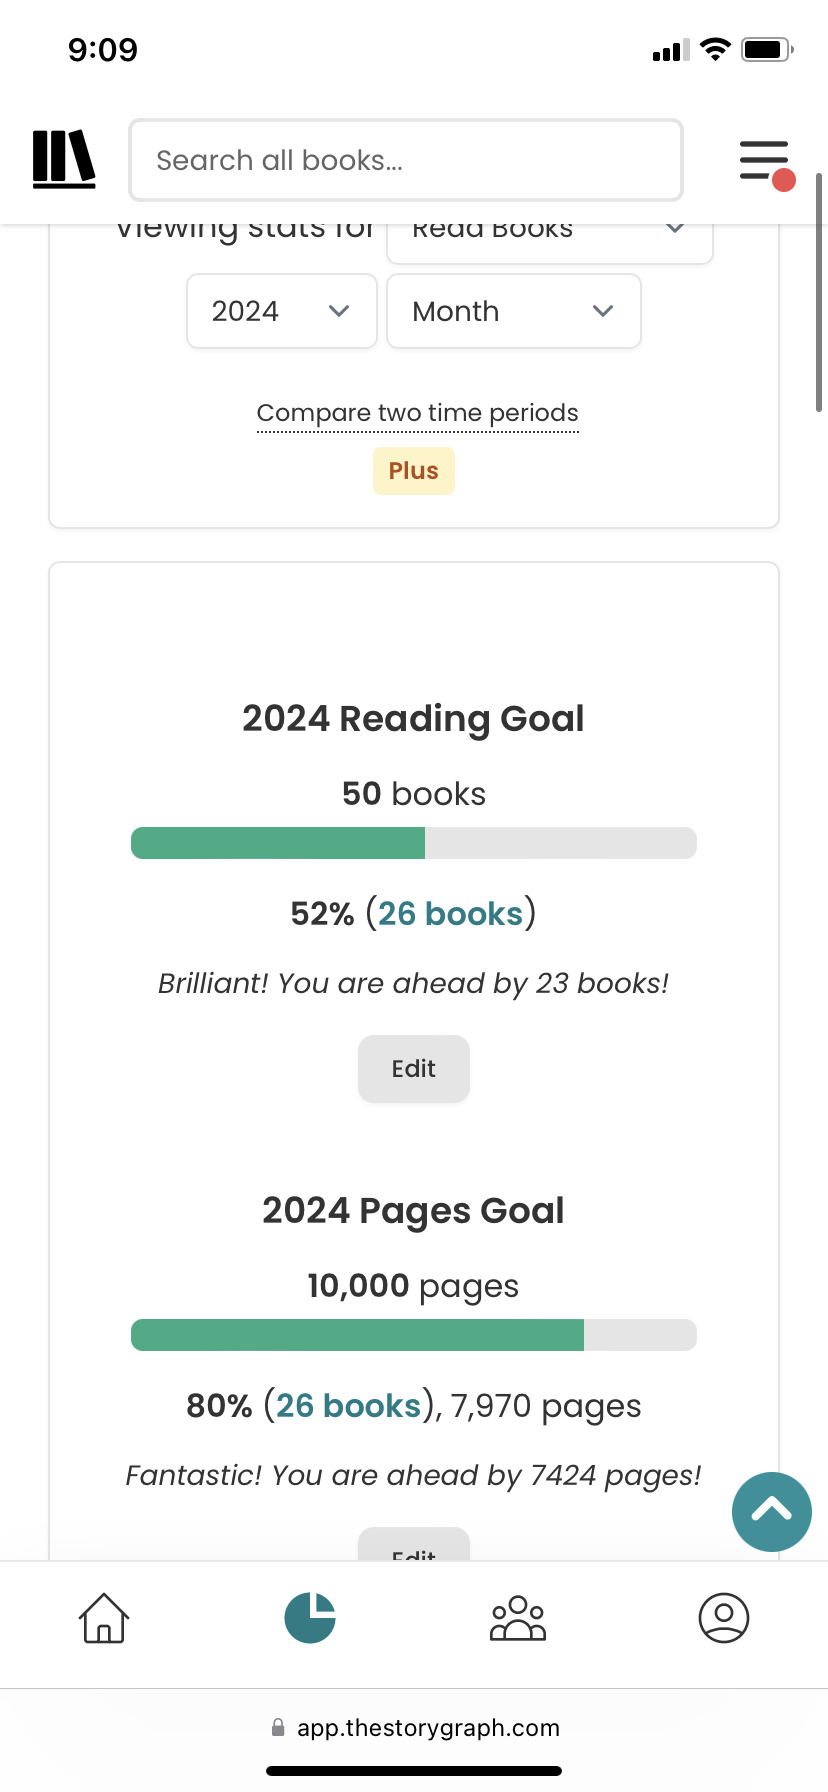Open the StoryGraph books logo
This screenshot has height=1792, width=828.
click(64, 159)
